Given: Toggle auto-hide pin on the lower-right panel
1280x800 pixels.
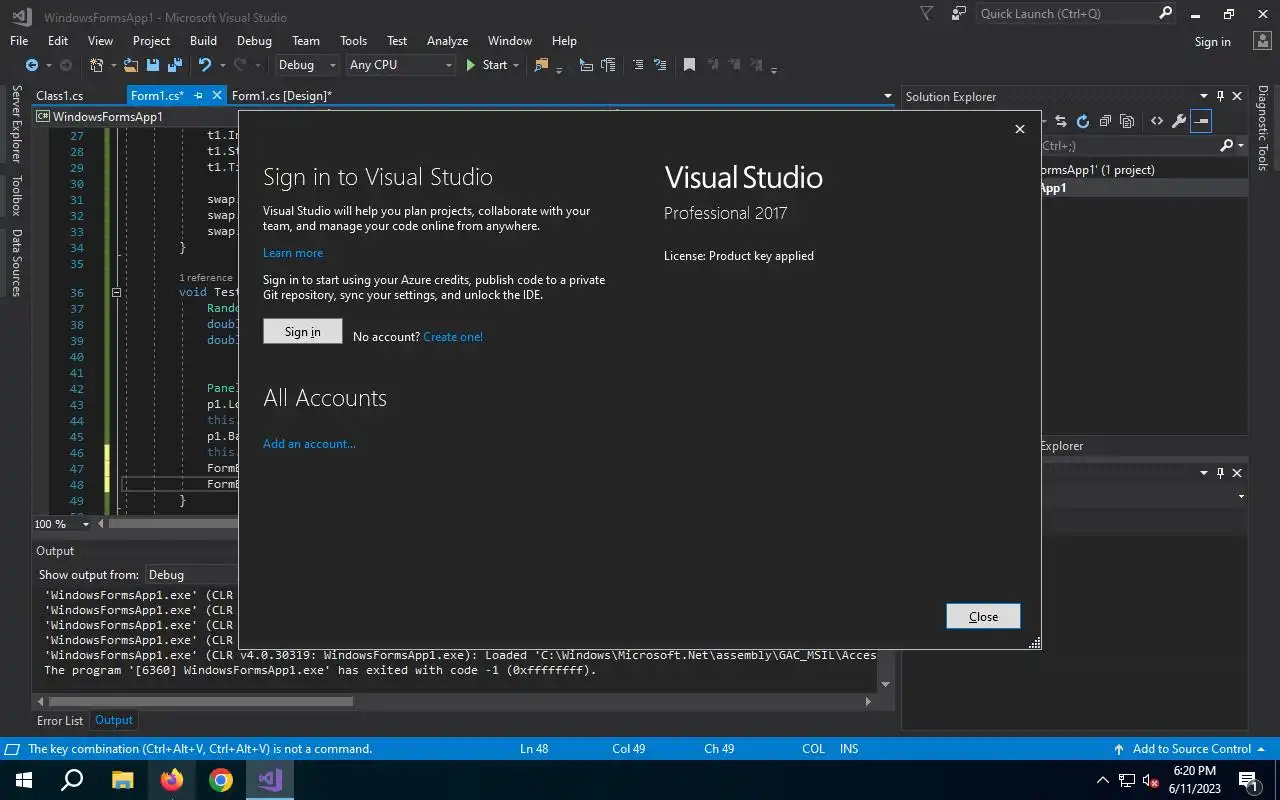Looking at the screenshot, I should click(1220, 473).
